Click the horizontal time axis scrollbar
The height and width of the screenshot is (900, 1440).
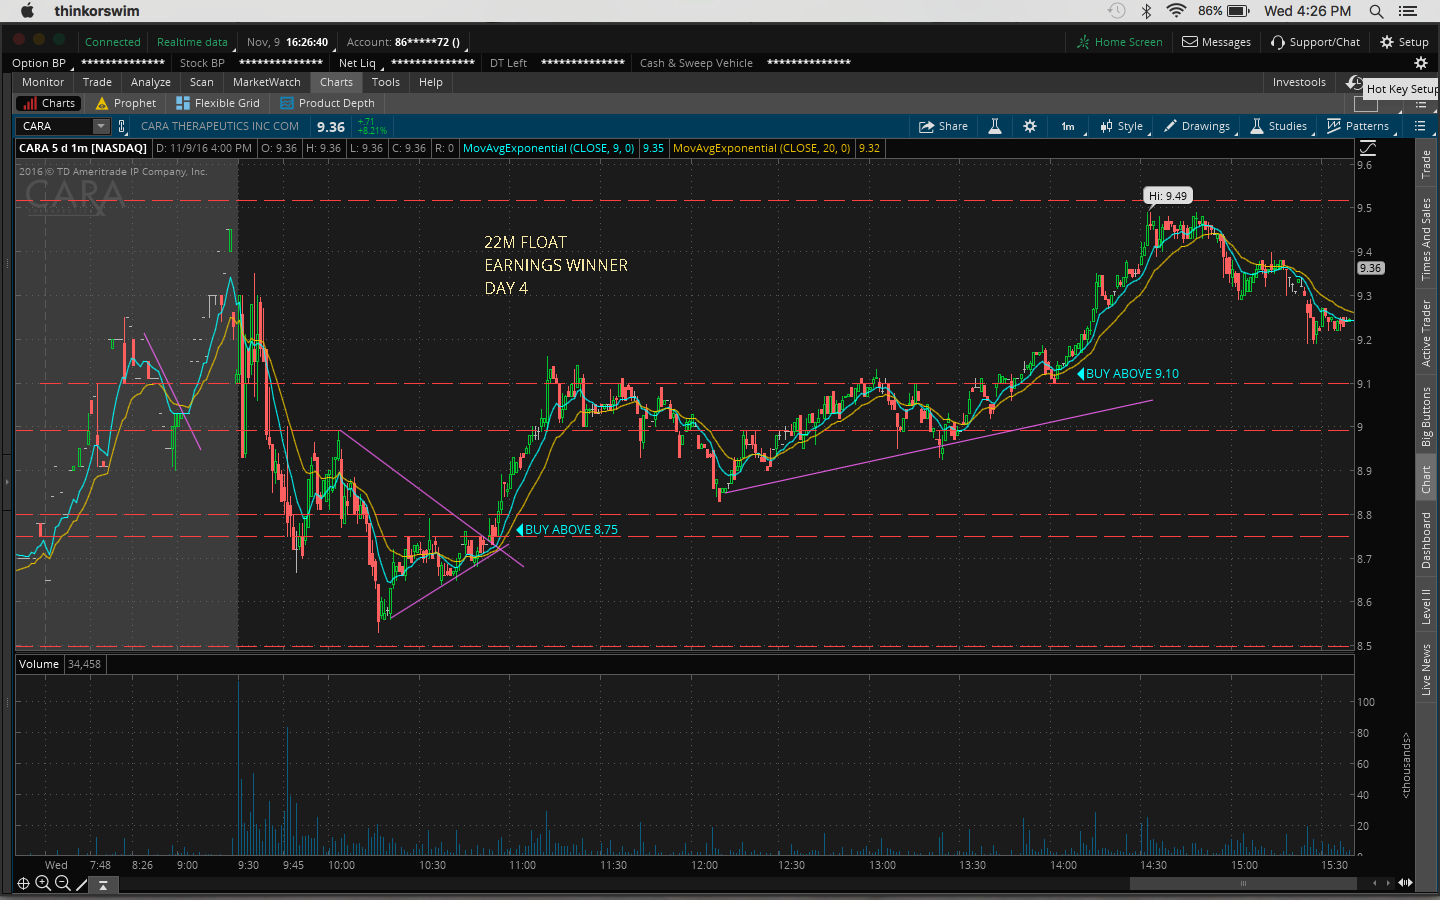1243,883
